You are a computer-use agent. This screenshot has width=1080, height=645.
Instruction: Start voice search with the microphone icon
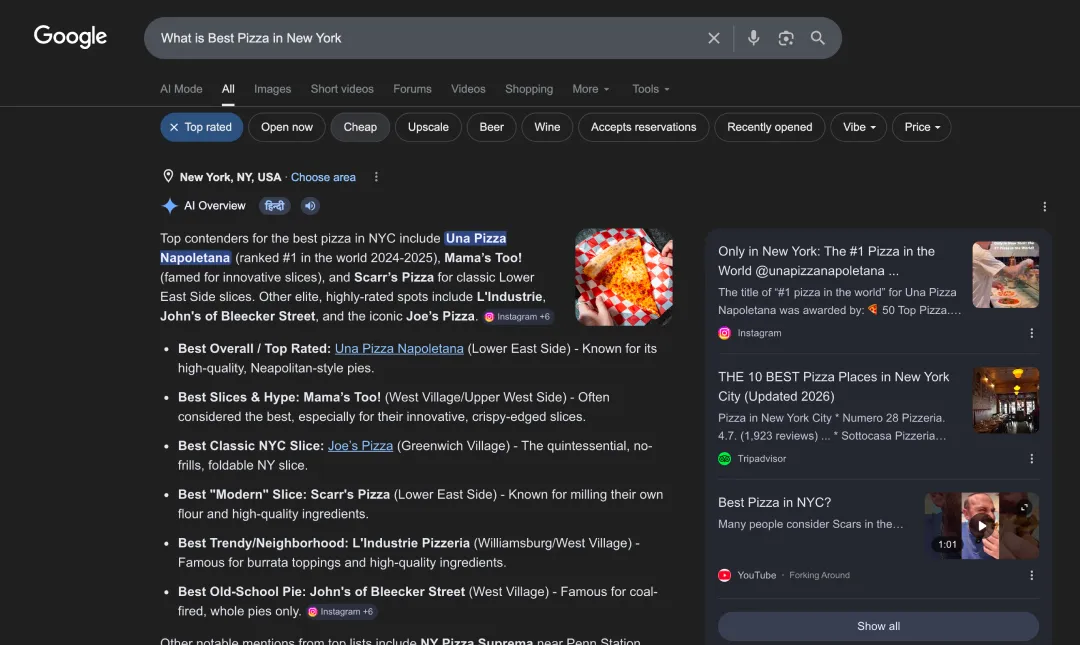point(754,38)
